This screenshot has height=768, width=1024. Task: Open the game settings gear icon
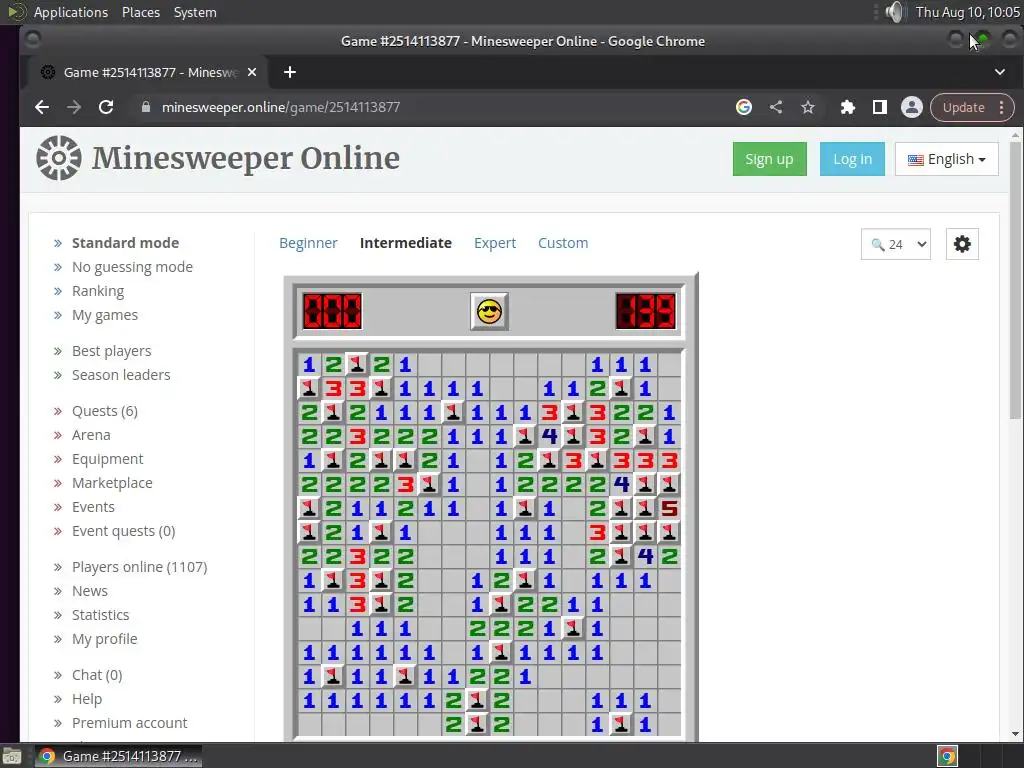click(x=962, y=244)
